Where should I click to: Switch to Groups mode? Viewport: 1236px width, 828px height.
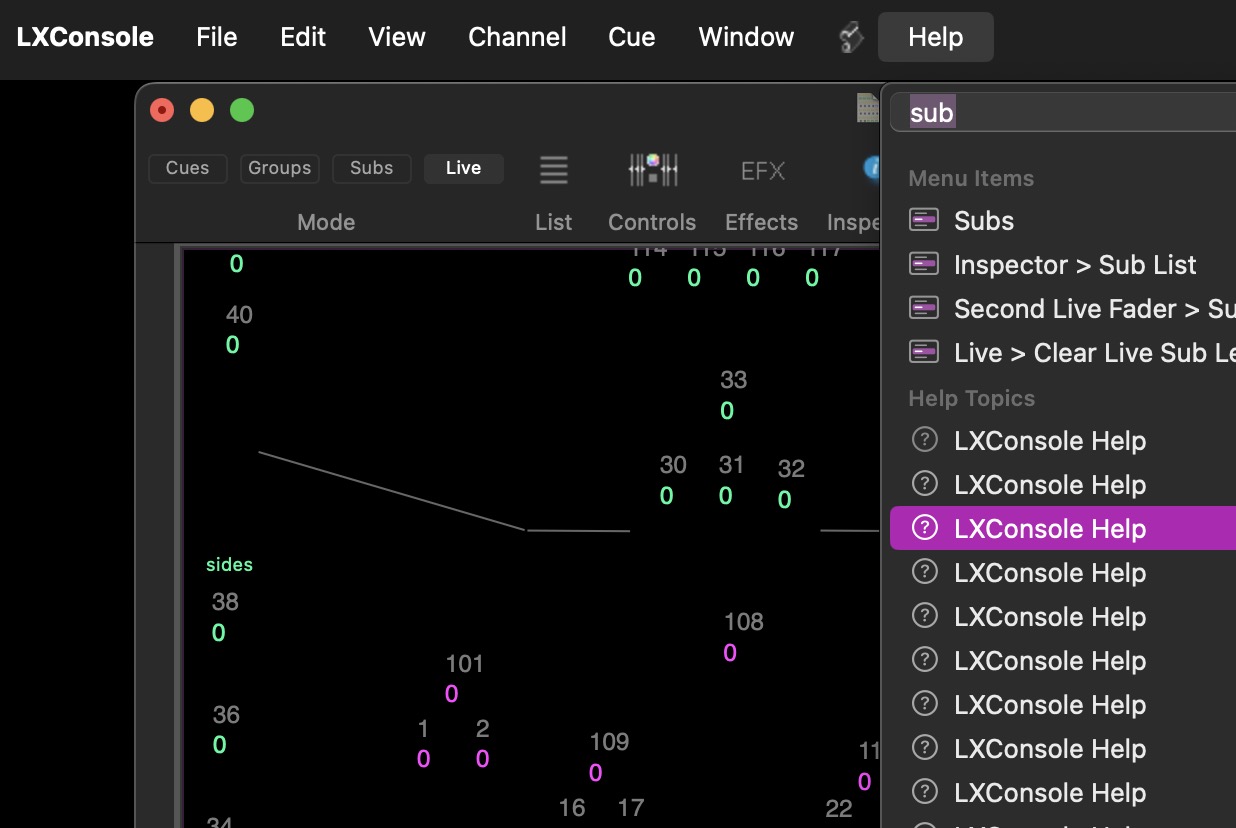tap(279, 168)
